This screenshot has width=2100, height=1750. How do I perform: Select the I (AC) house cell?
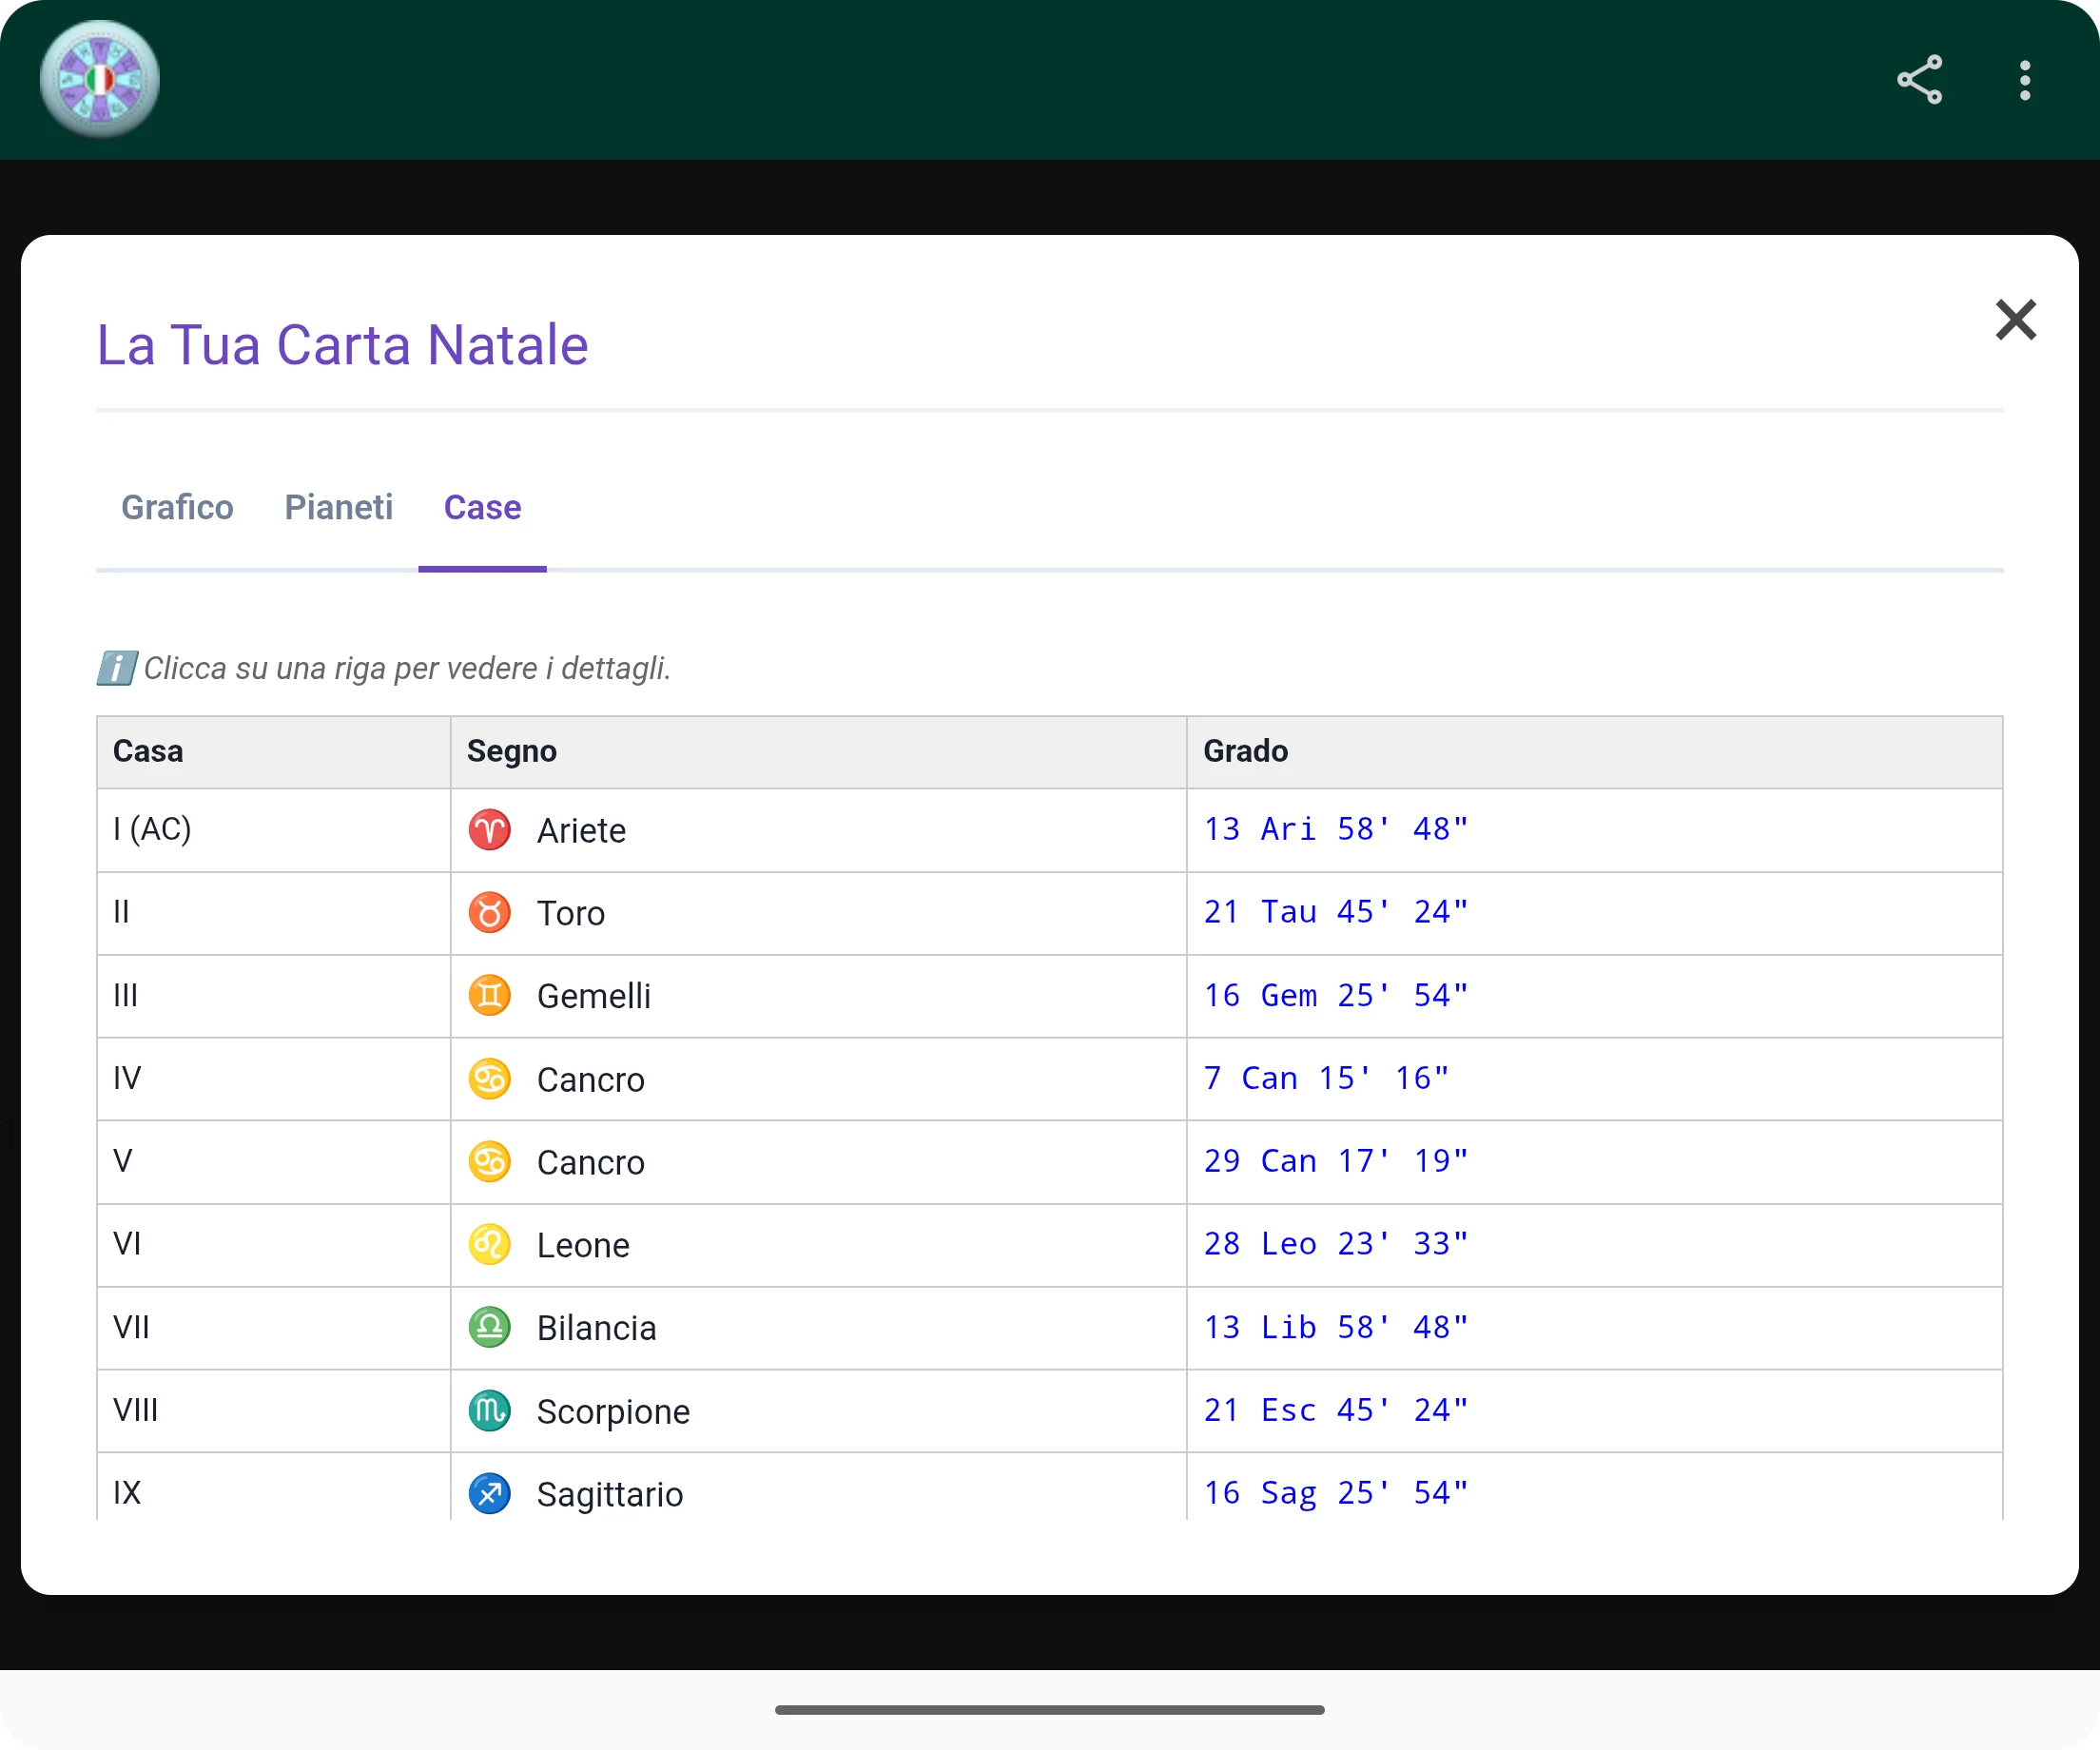coord(274,830)
